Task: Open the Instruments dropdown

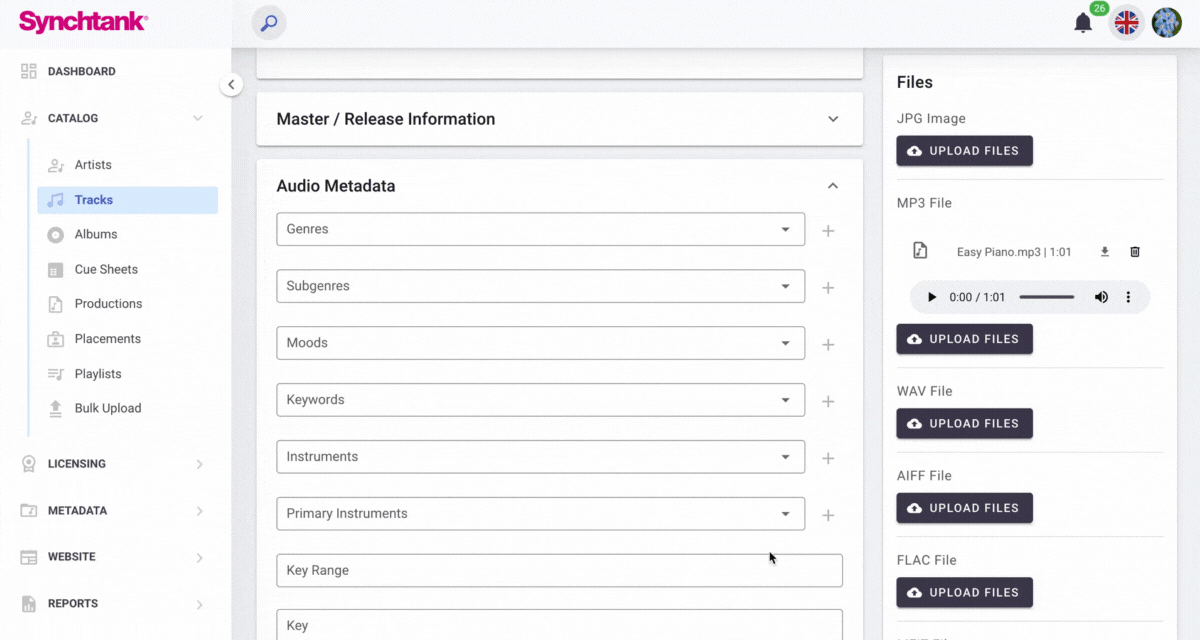Action: click(x=540, y=457)
